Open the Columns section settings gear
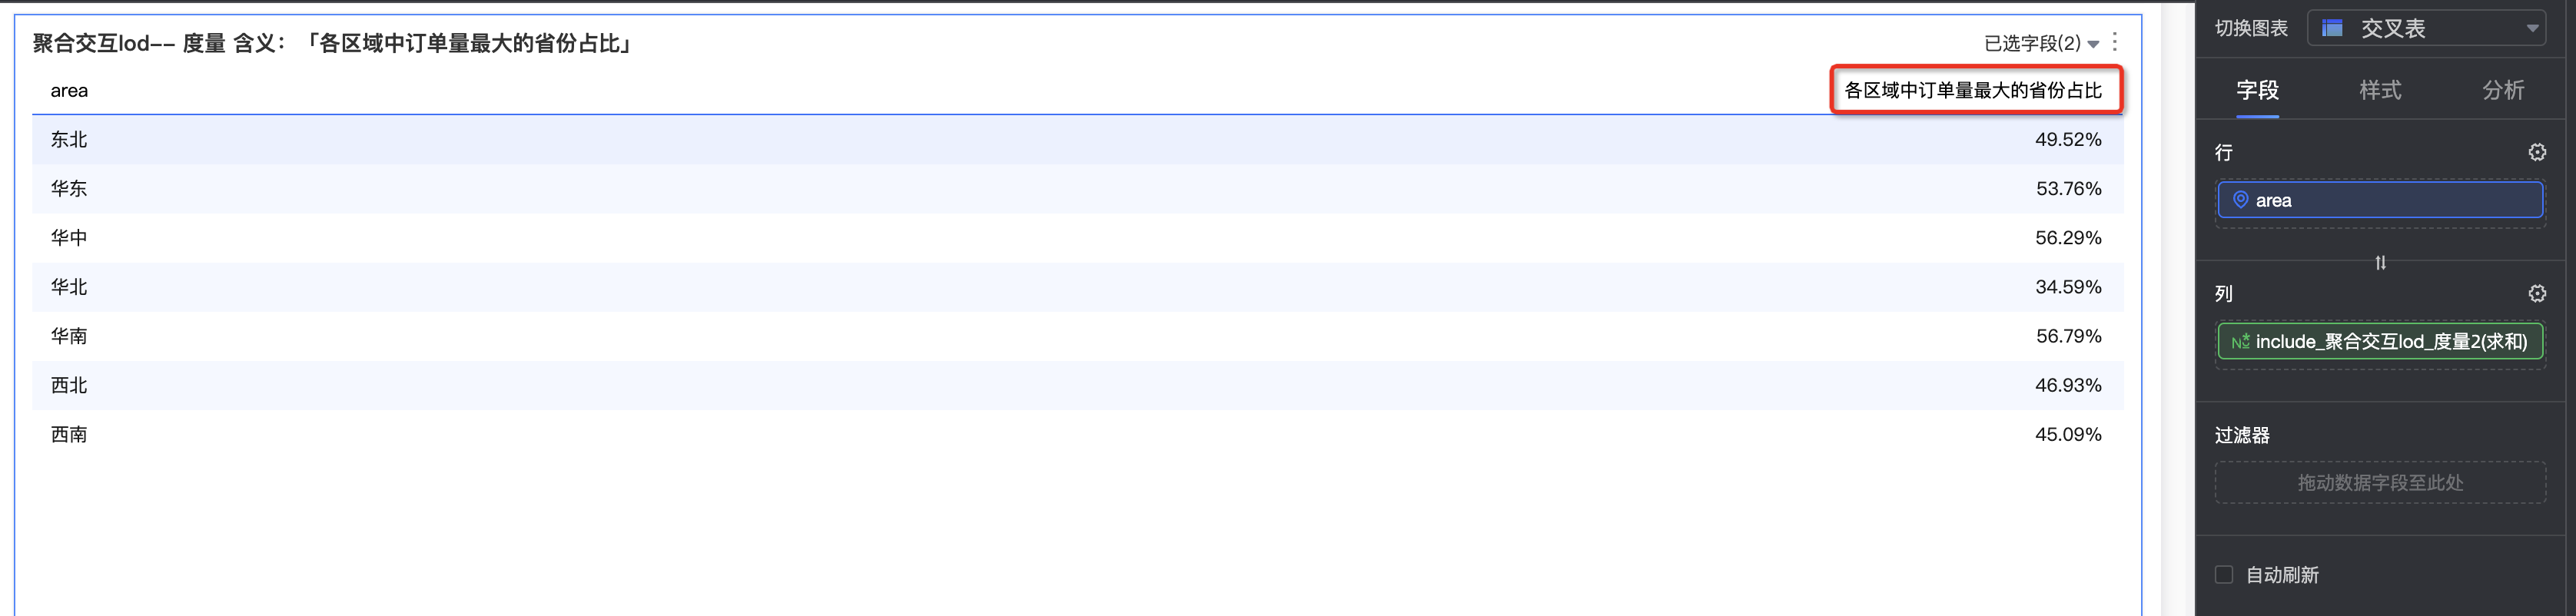This screenshot has height=616, width=2576. tap(2537, 293)
